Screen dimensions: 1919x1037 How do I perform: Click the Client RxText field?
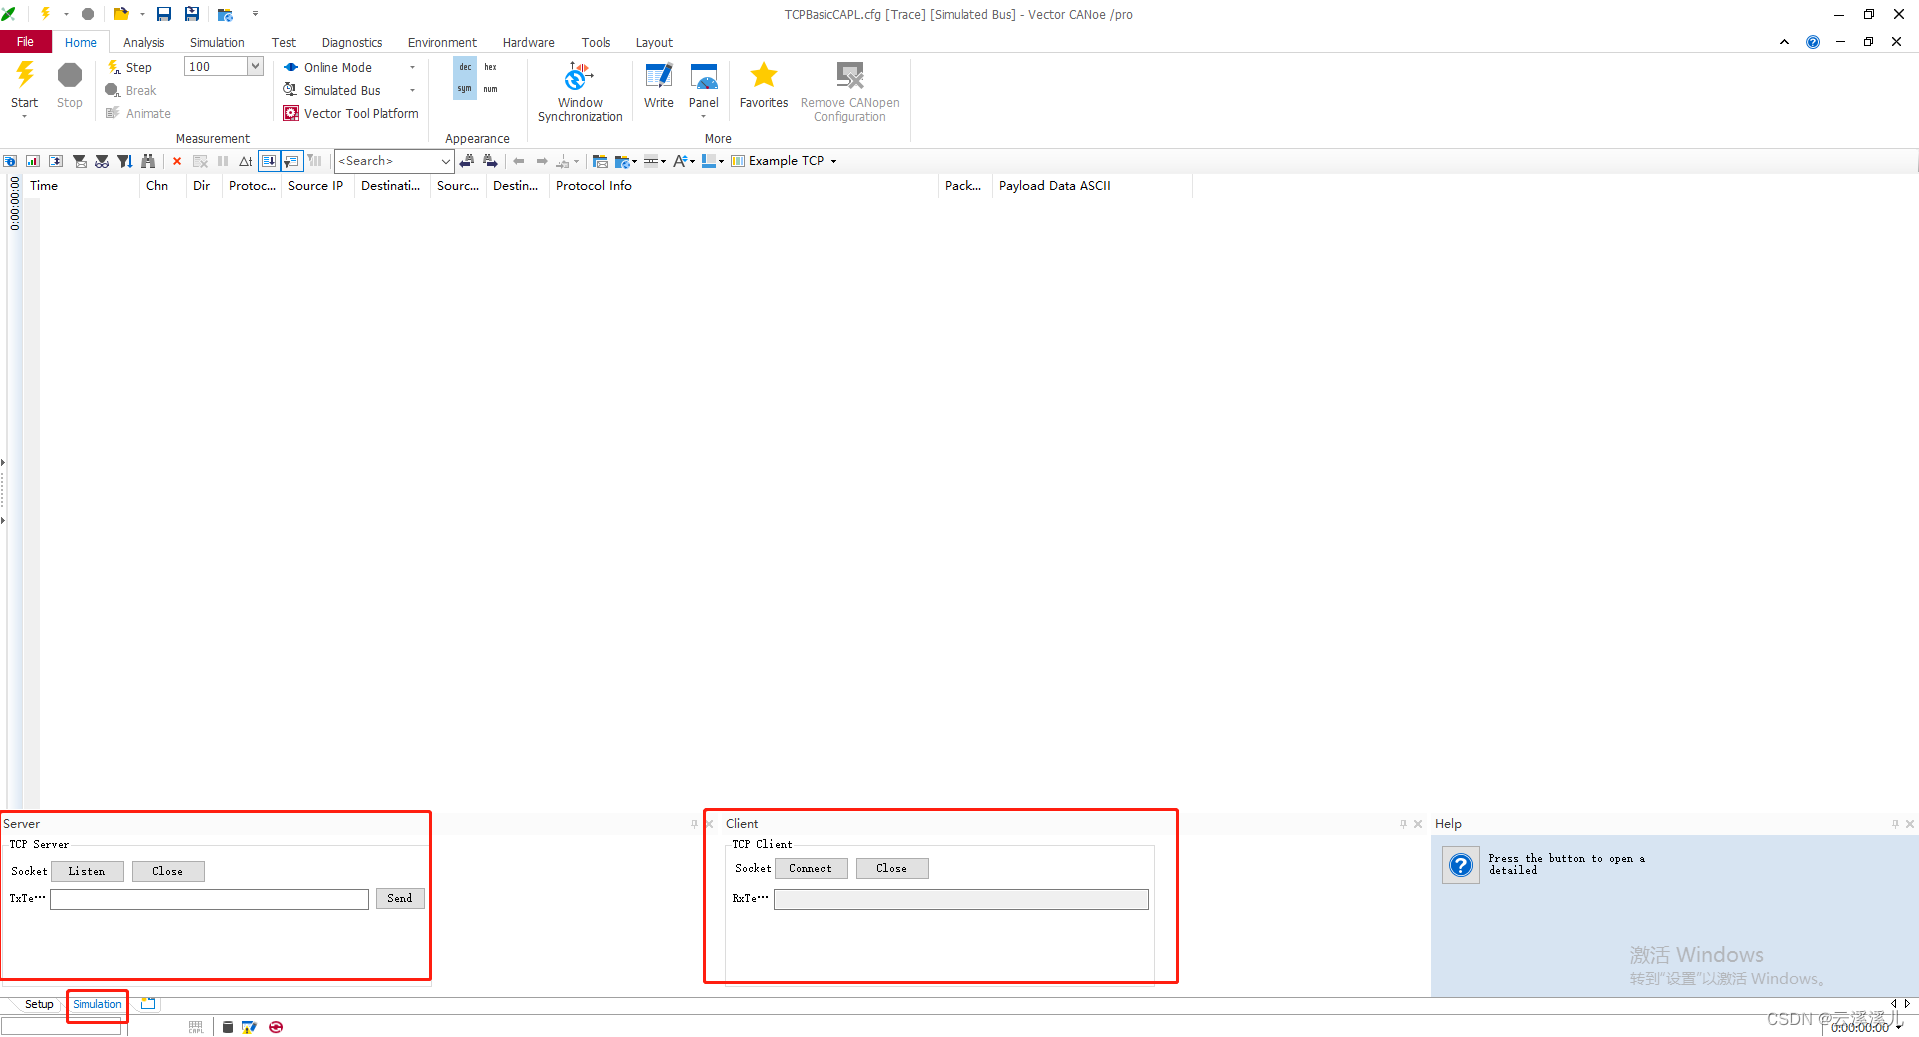point(961,899)
